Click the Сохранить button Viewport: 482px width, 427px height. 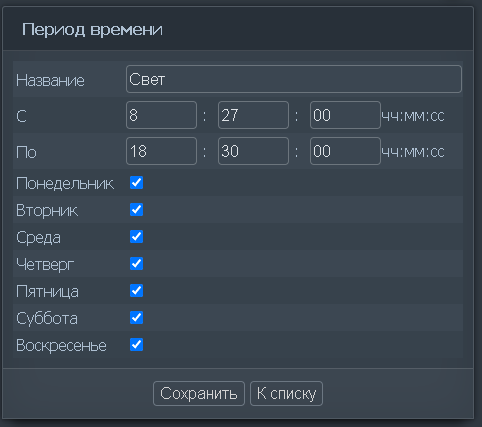click(199, 394)
